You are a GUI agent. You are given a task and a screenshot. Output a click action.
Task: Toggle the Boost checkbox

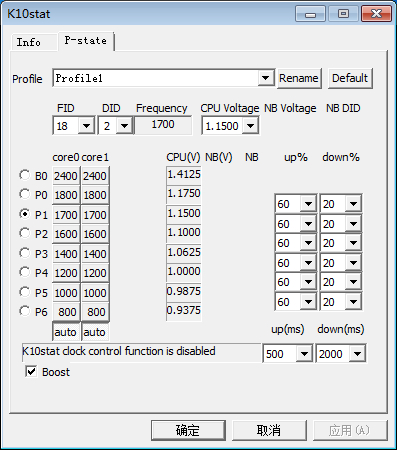pos(31,371)
